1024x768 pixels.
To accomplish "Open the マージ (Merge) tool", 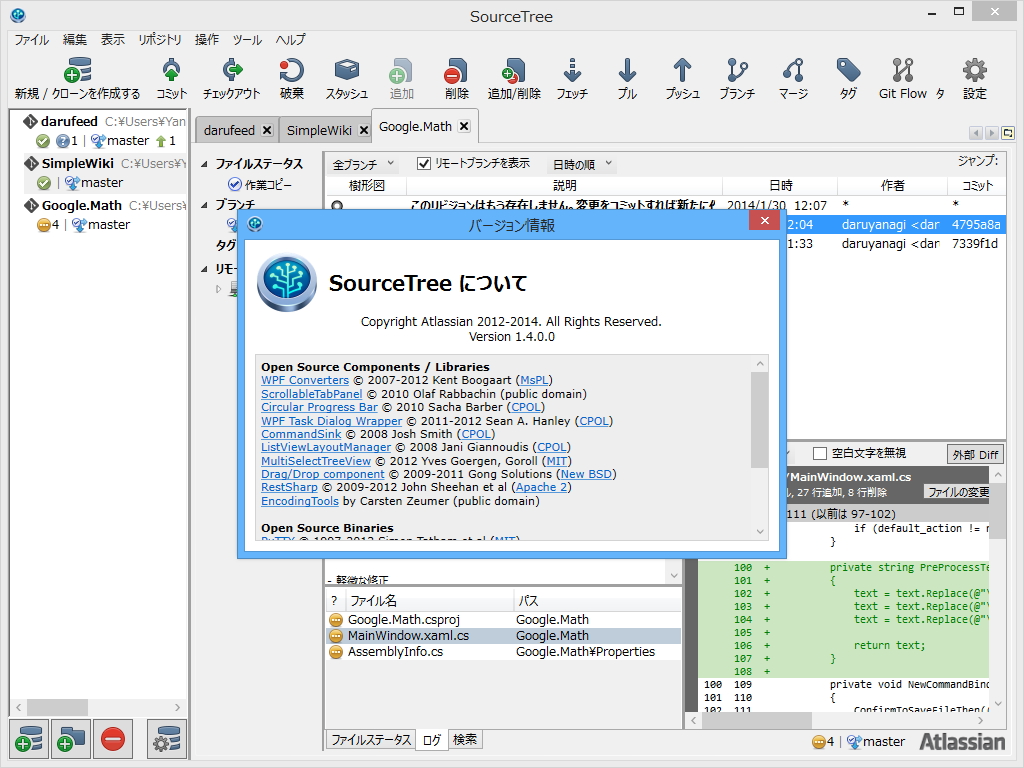I will point(793,78).
